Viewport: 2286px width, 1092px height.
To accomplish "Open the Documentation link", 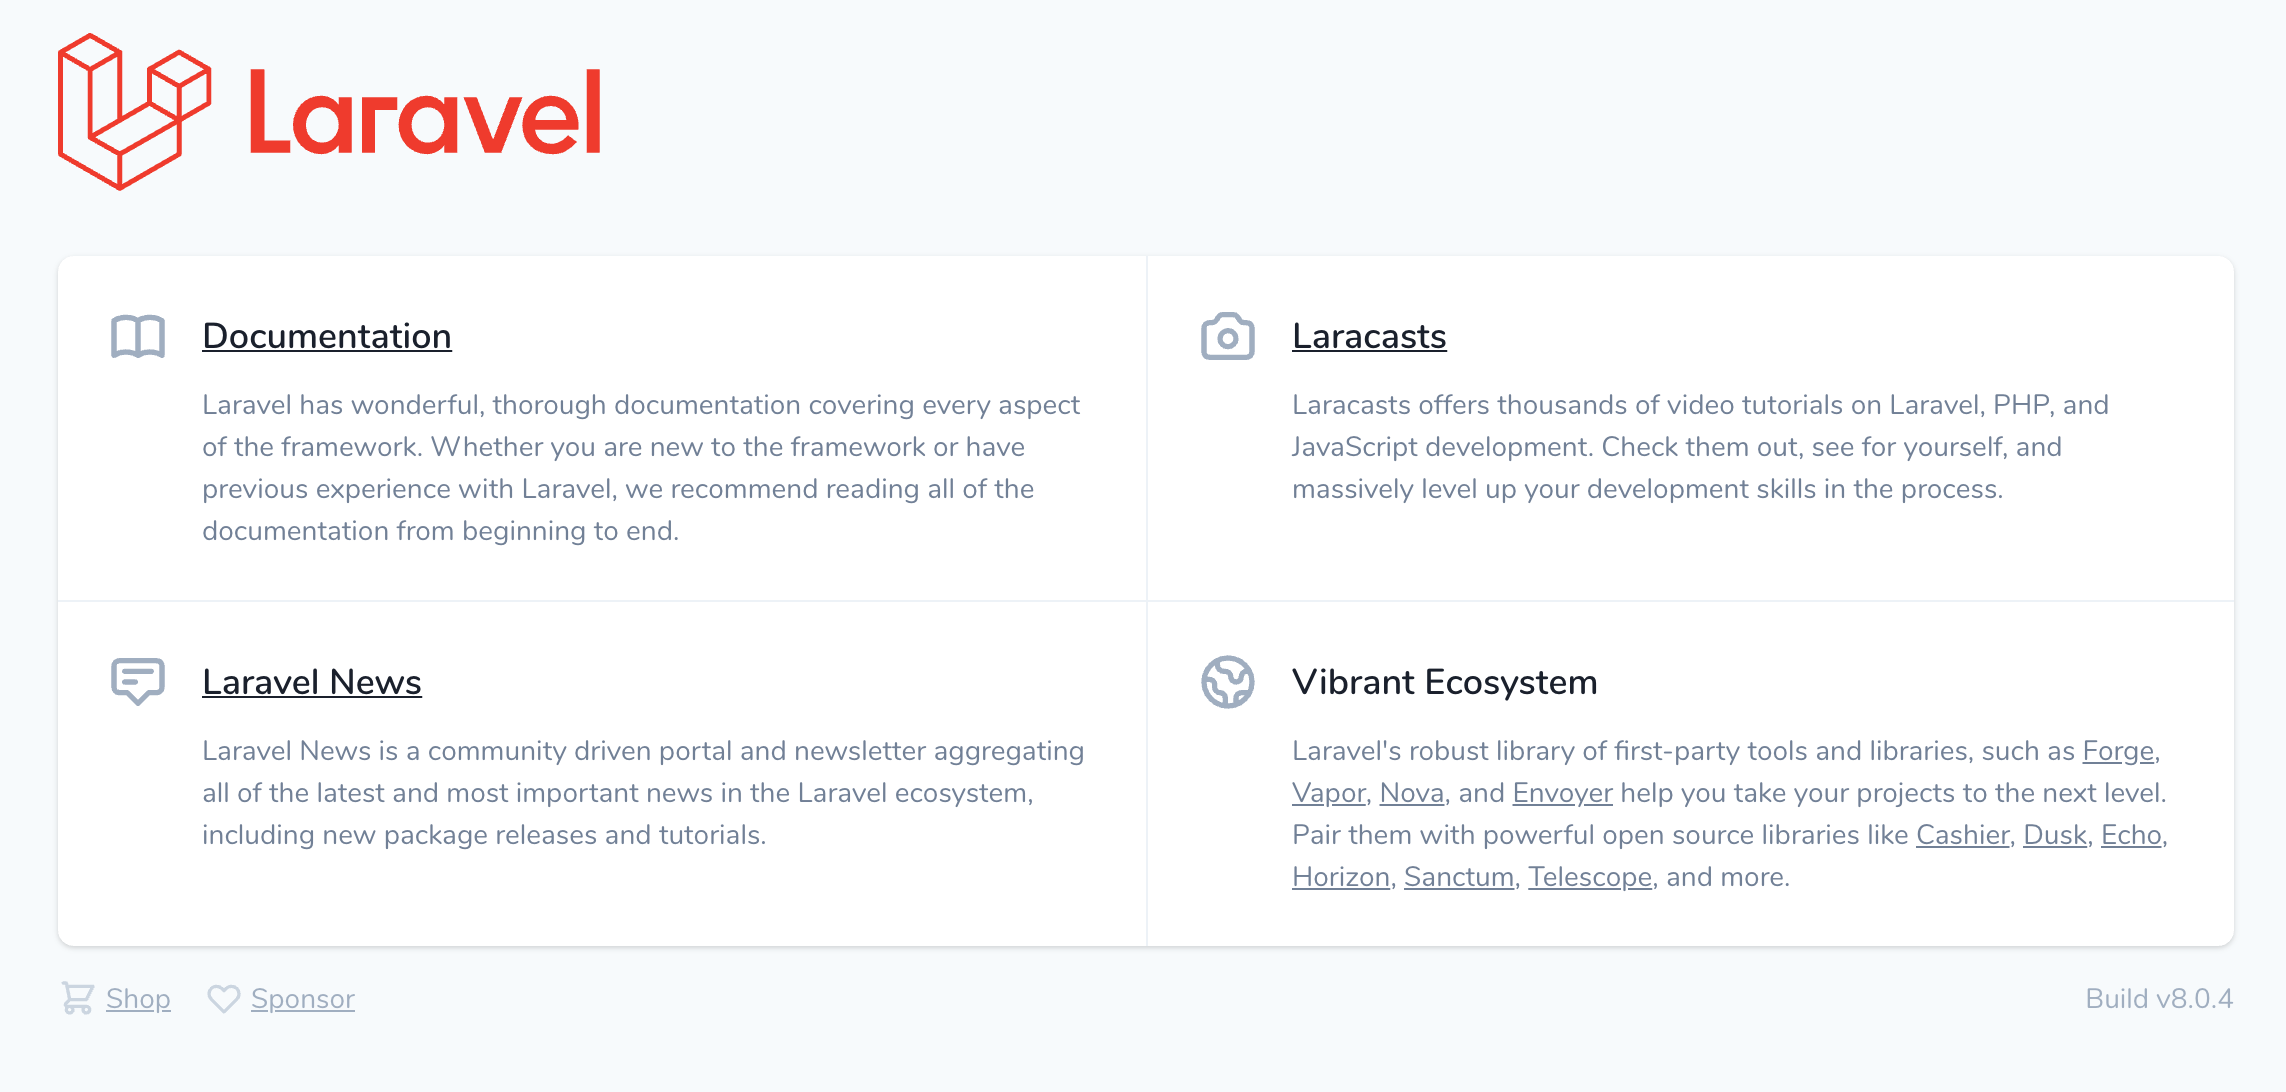I will point(326,336).
